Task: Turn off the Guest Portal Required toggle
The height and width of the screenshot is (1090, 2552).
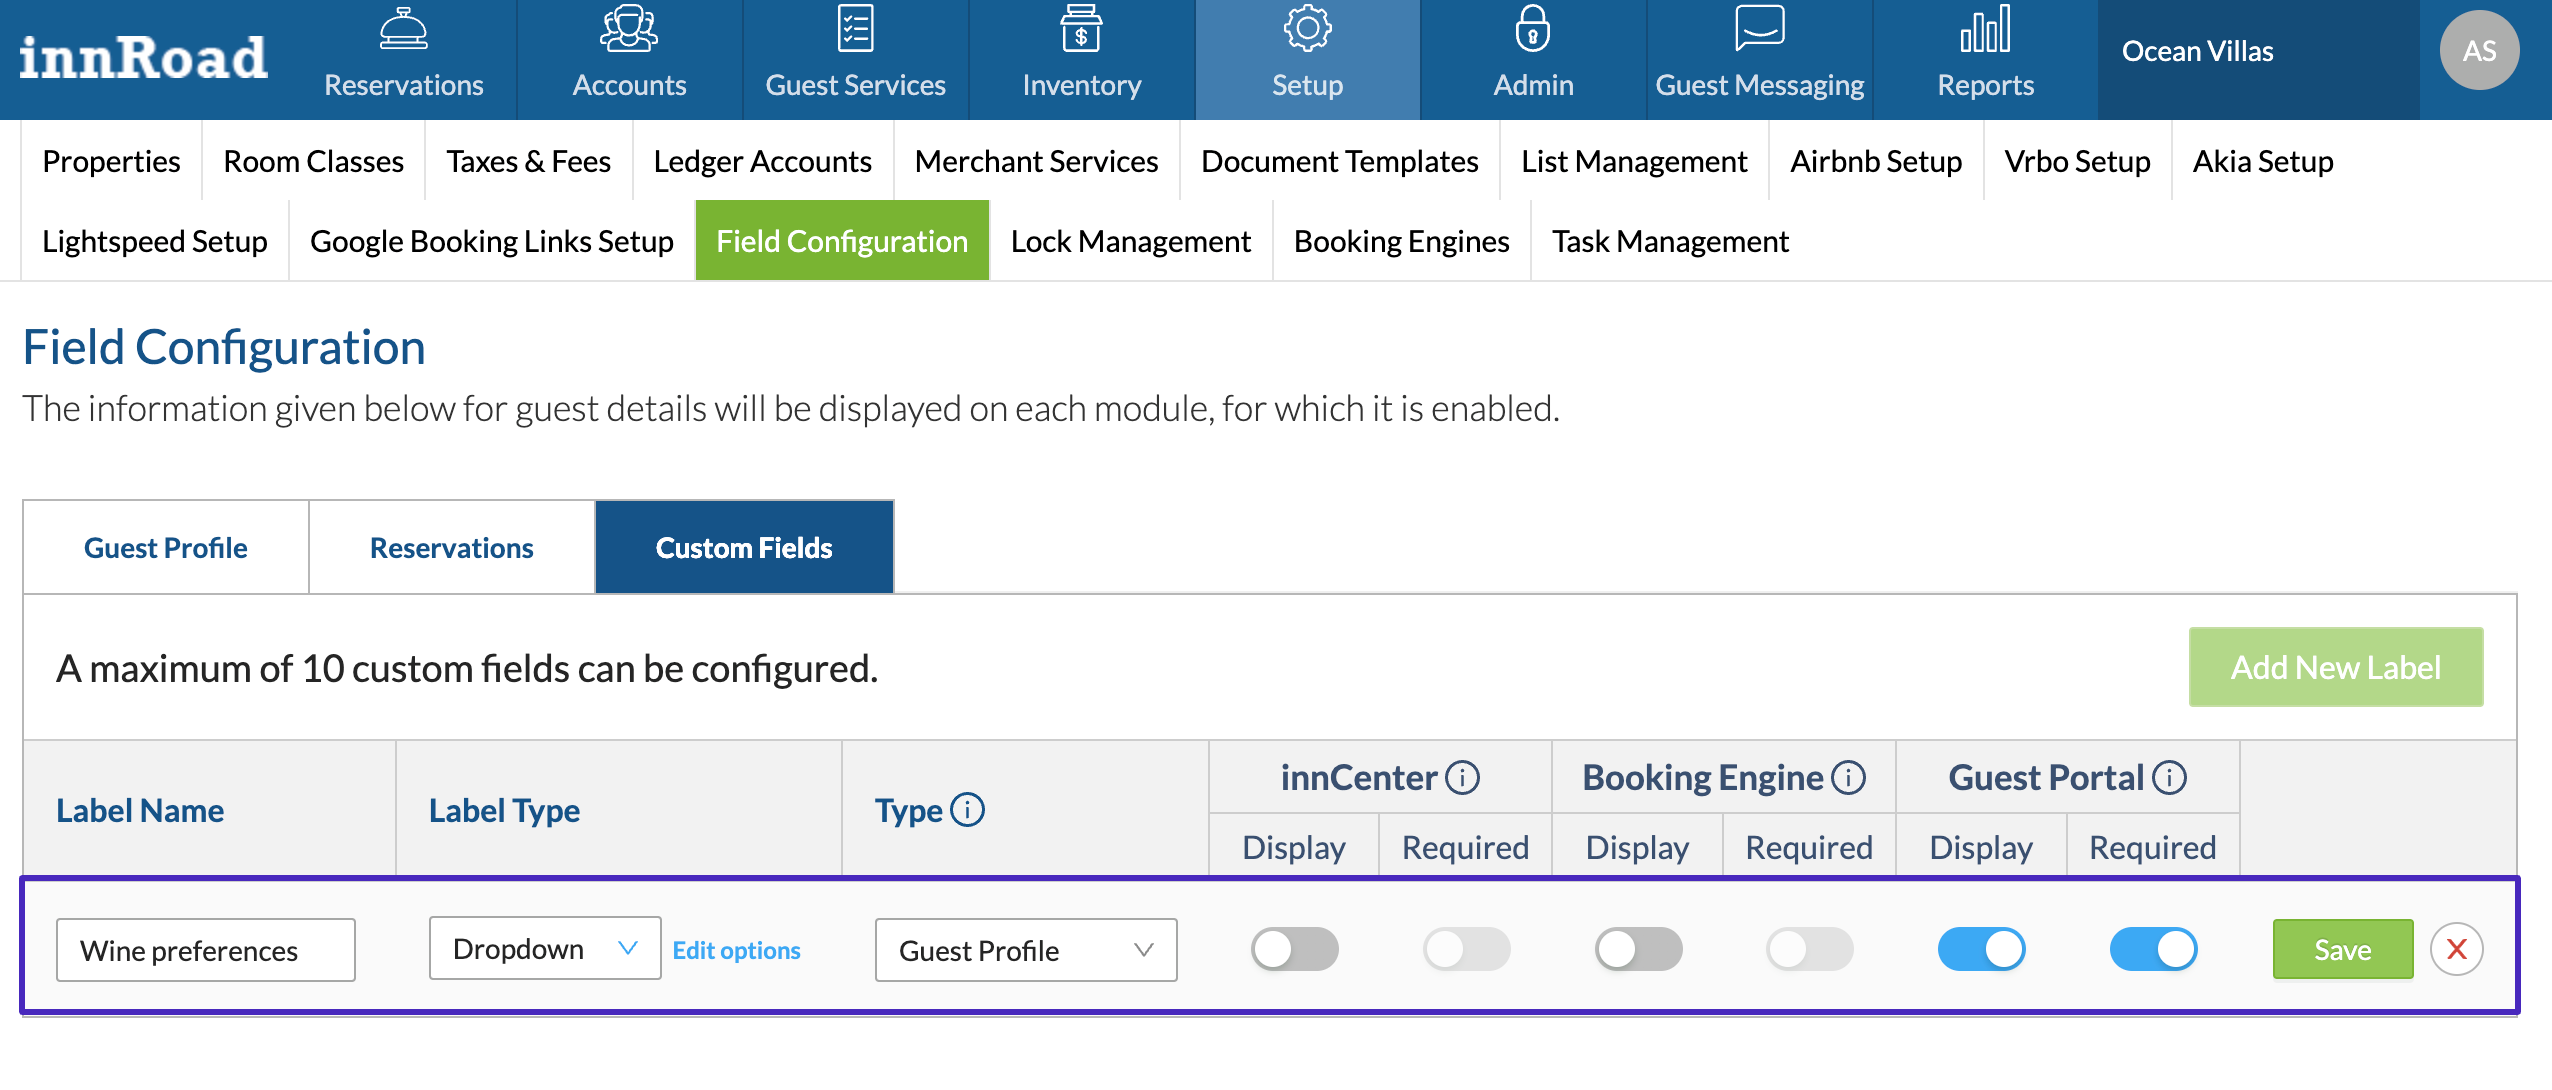Action: (2153, 949)
